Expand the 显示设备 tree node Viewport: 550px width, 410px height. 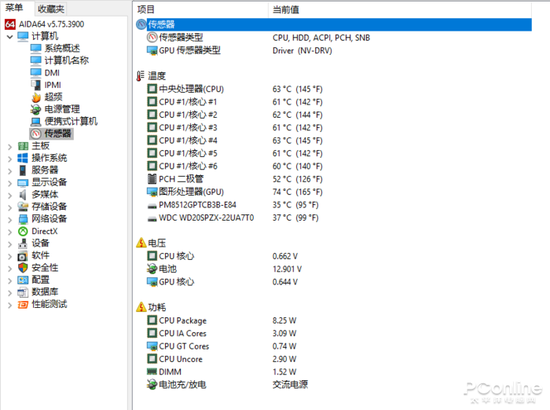click(x=10, y=183)
